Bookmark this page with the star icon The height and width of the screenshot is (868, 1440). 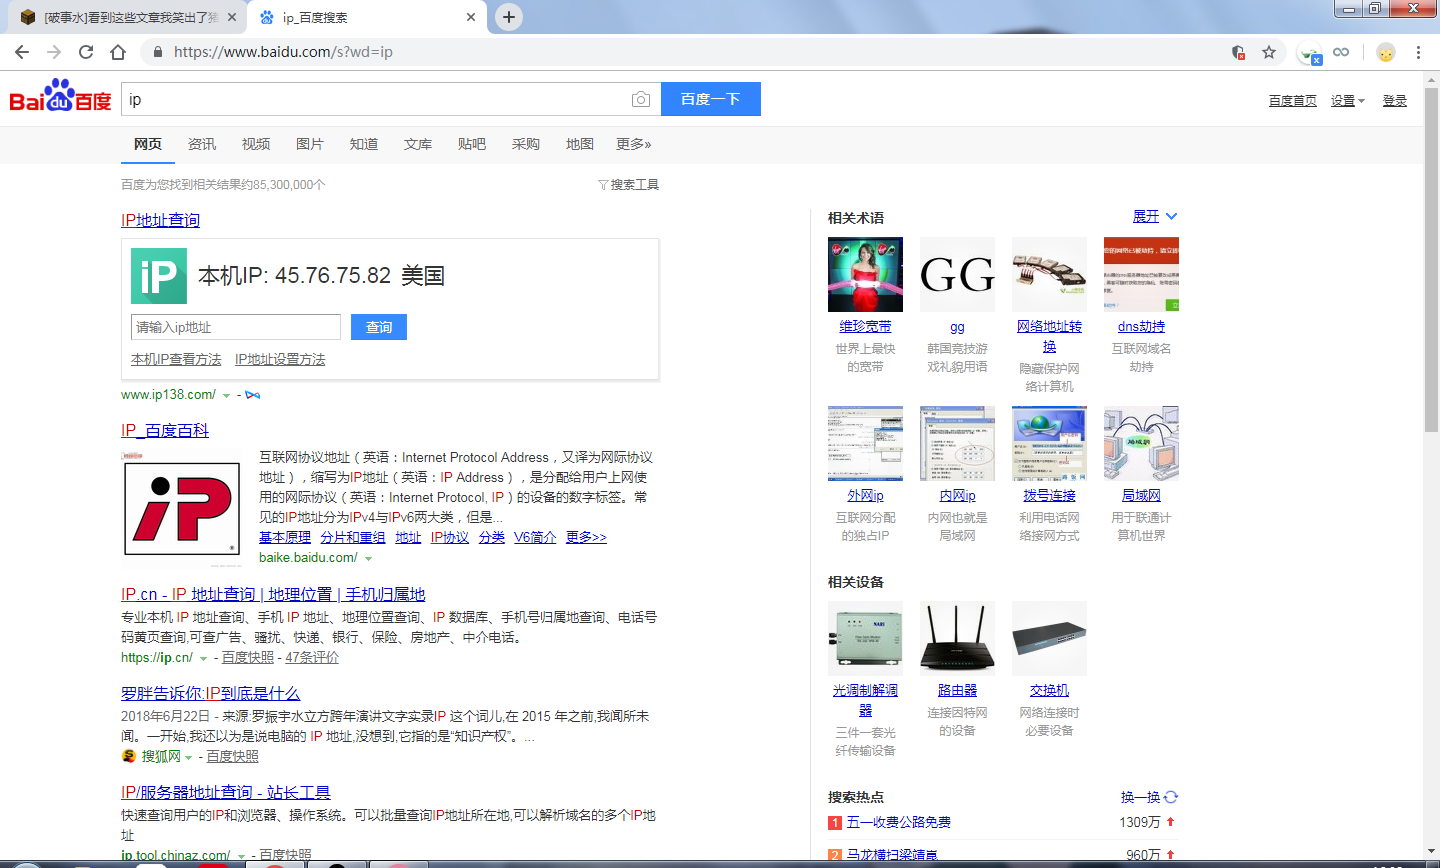[1269, 52]
